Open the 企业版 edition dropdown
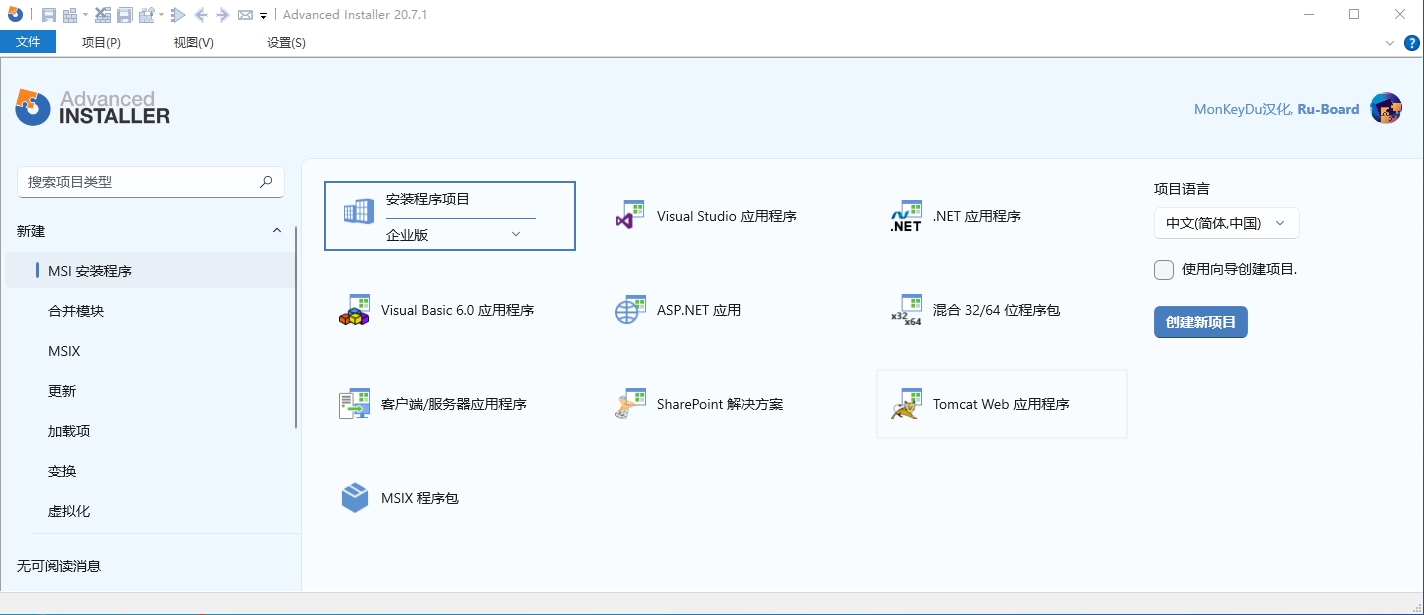 pos(460,235)
